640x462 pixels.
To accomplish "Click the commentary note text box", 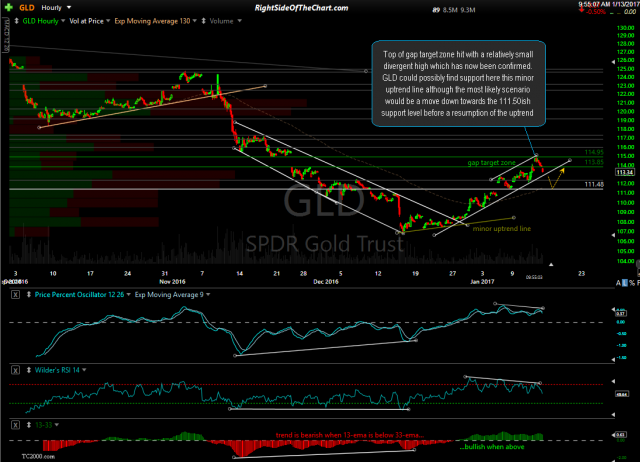I will 458,83.
